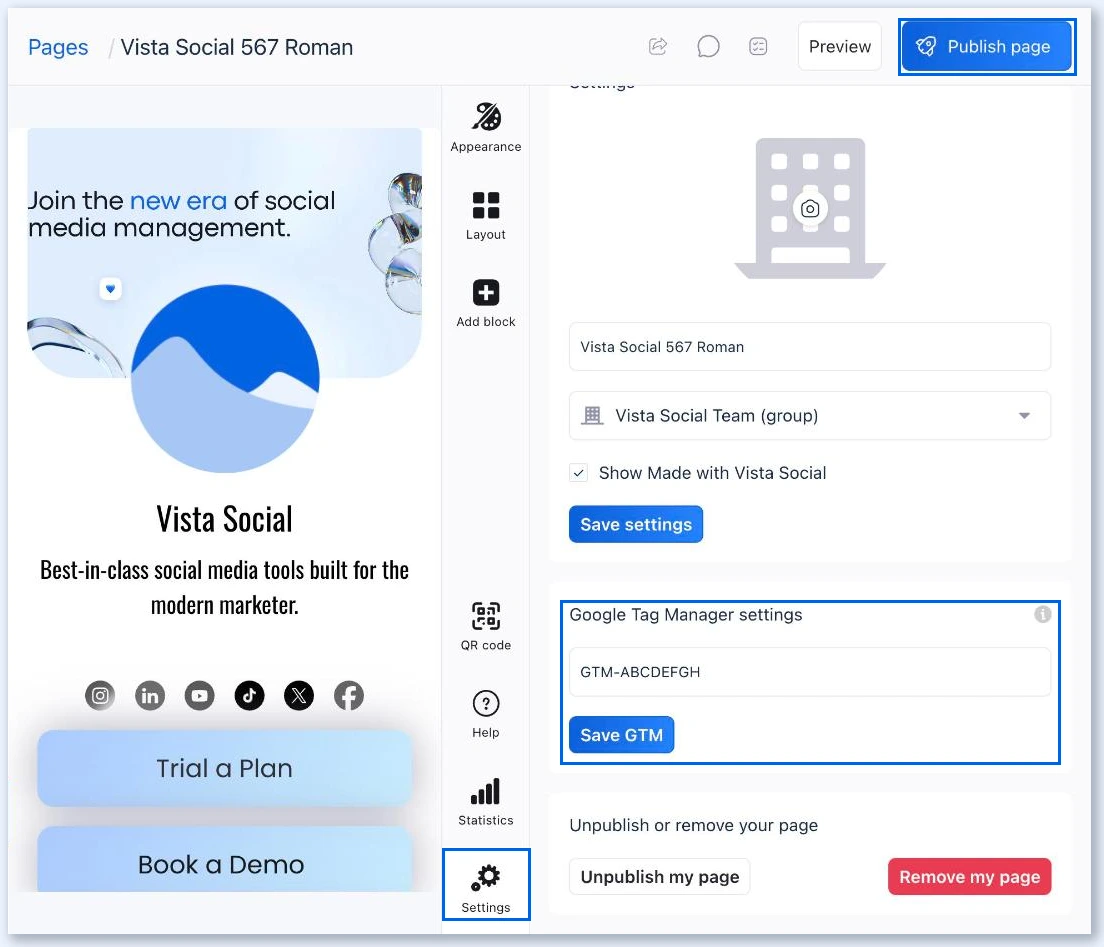The width and height of the screenshot is (1104, 947).
Task: Open the Settings gear in the sidebar
Action: pos(486,885)
